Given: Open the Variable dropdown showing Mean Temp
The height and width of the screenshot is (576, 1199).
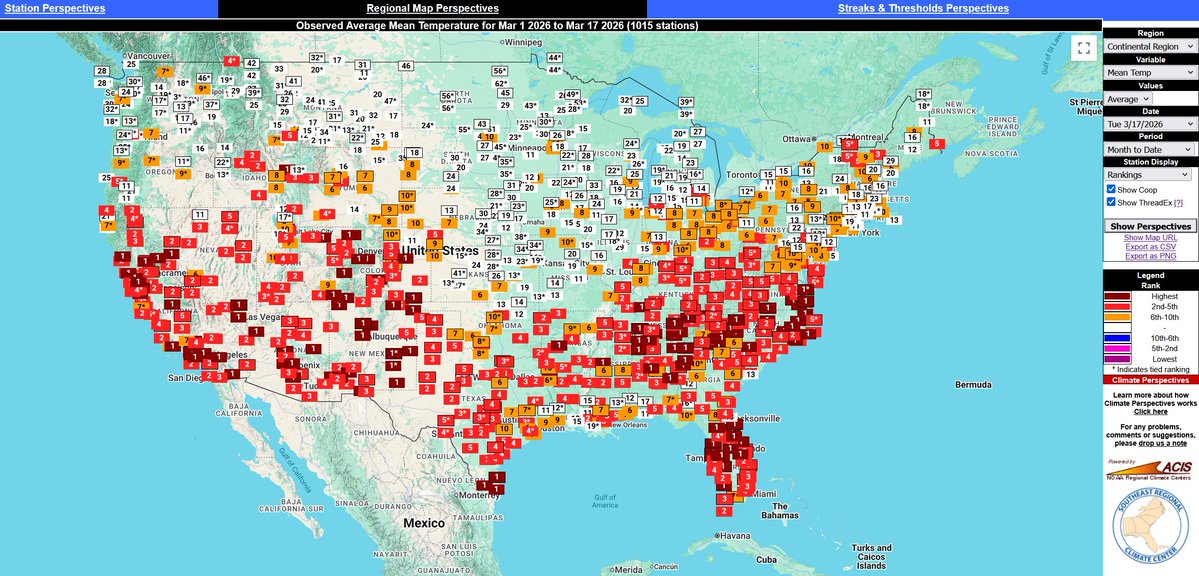Looking at the screenshot, I should [1150, 73].
